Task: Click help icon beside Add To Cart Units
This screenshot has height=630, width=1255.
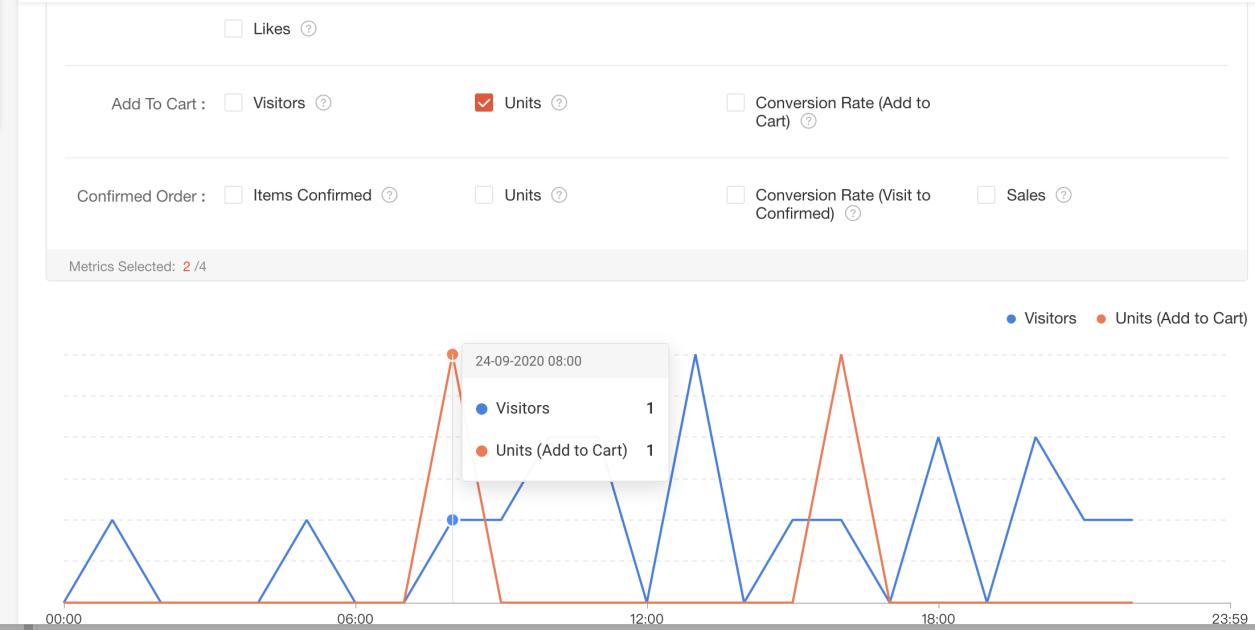Action: click(x=560, y=103)
